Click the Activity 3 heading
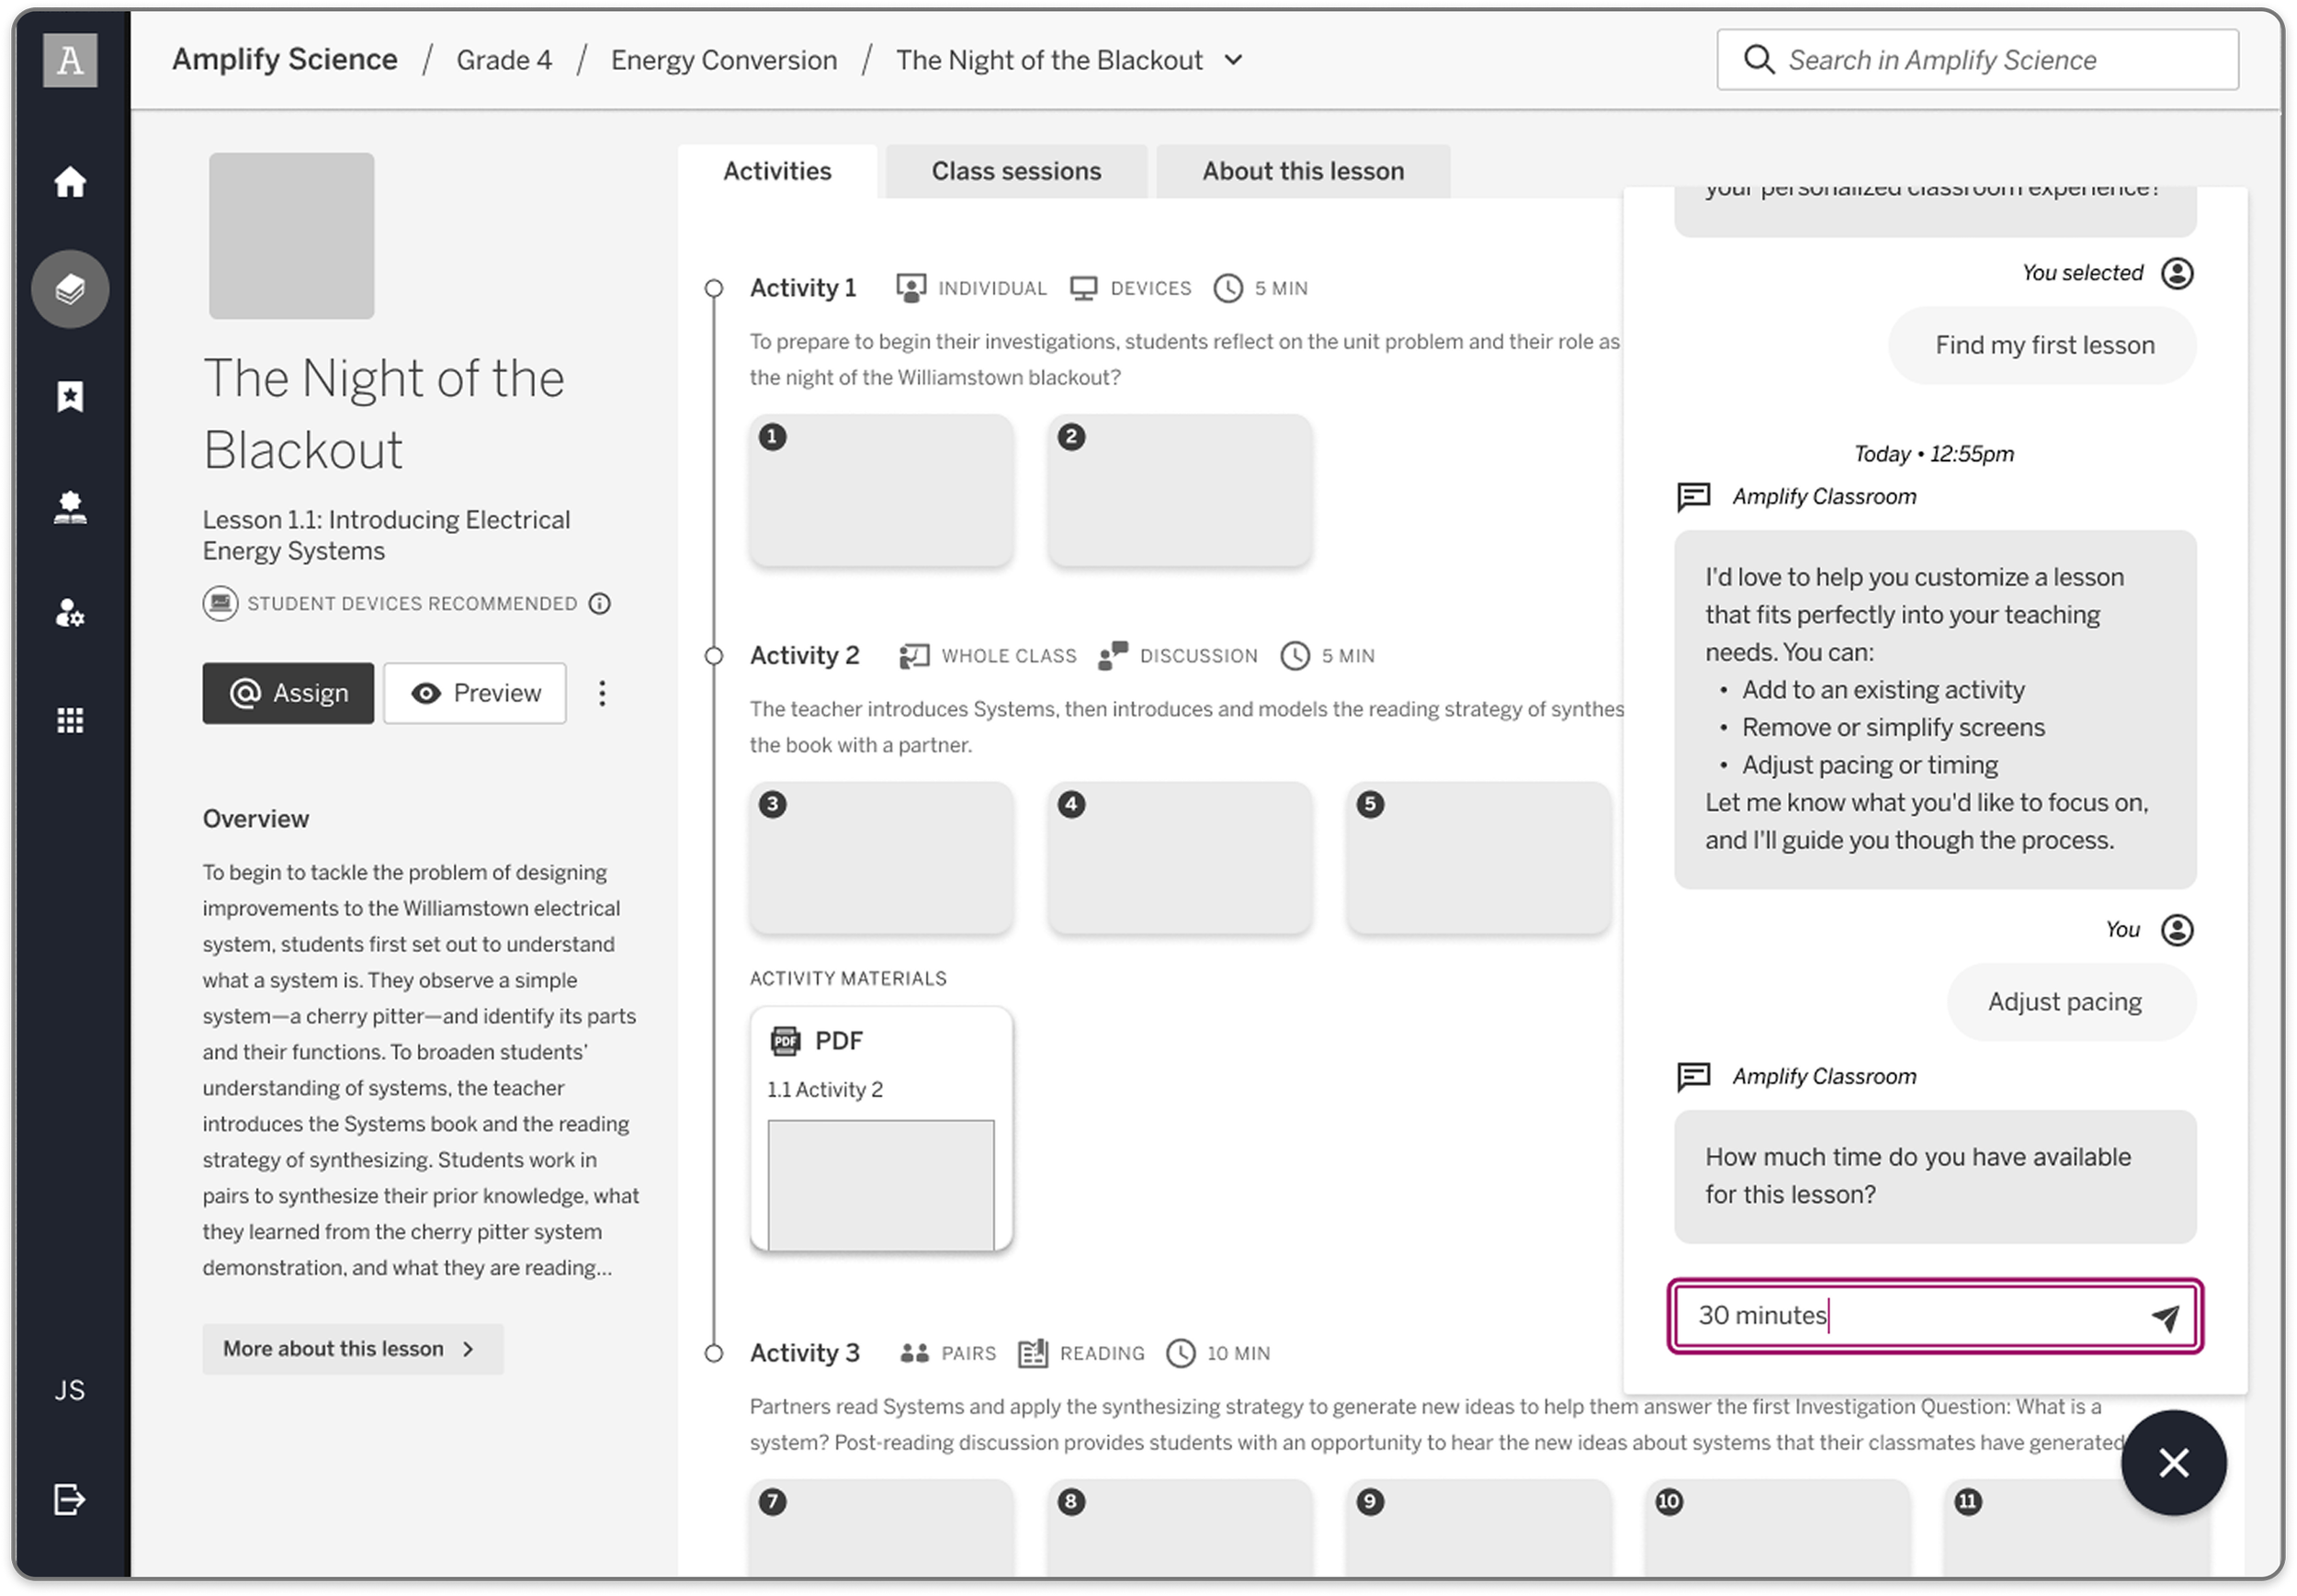 click(x=805, y=1353)
